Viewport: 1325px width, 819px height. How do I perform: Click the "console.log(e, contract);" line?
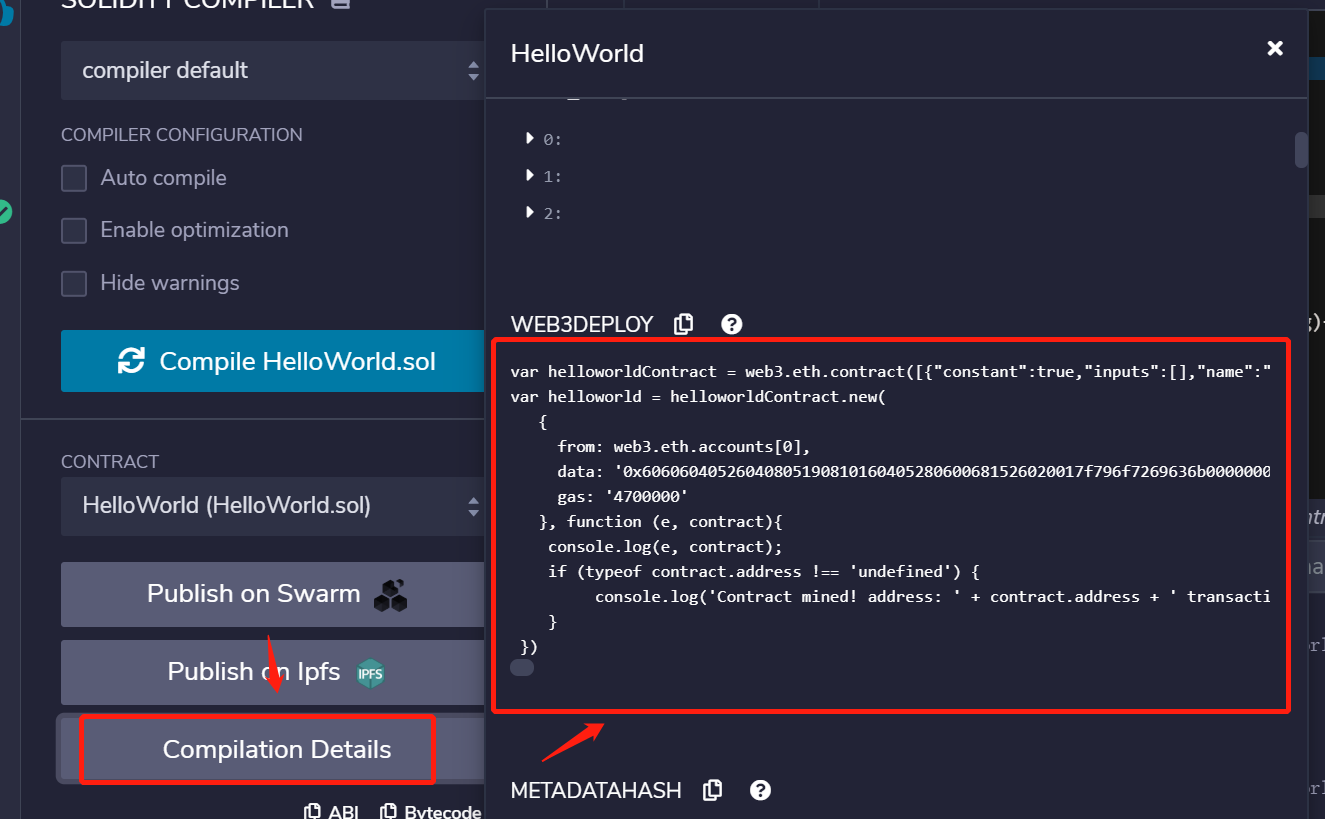pos(665,546)
